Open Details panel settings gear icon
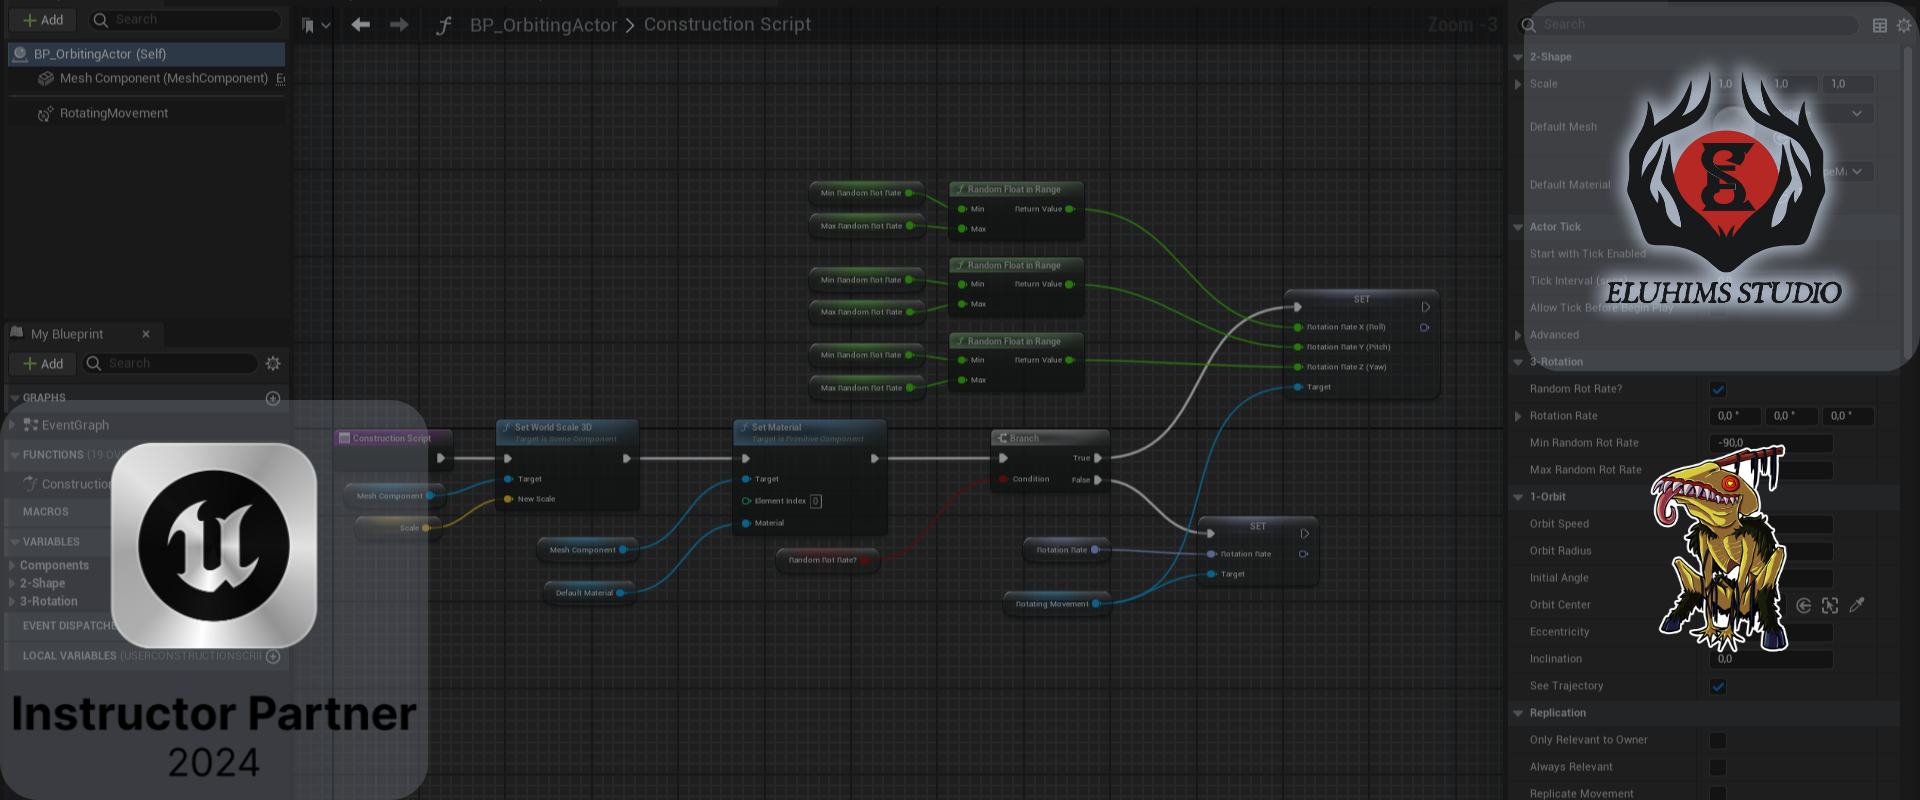The image size is (1920, 800). pos(1904,25)
